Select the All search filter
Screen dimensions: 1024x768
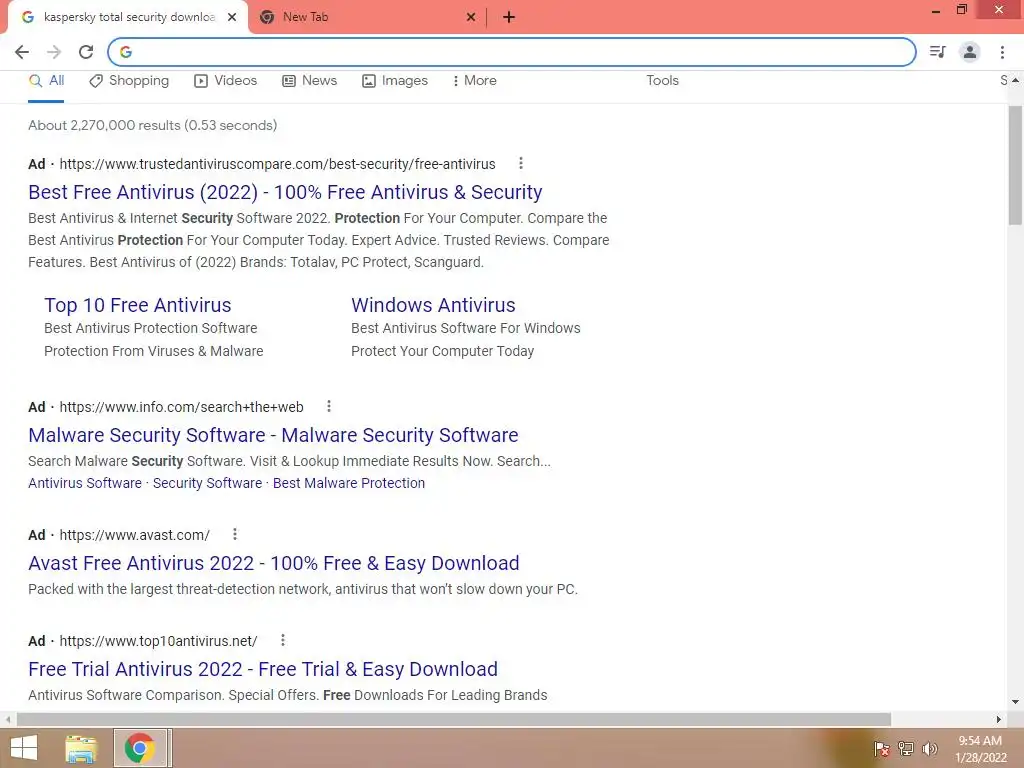pyautogui.click(x=46, y=81)
